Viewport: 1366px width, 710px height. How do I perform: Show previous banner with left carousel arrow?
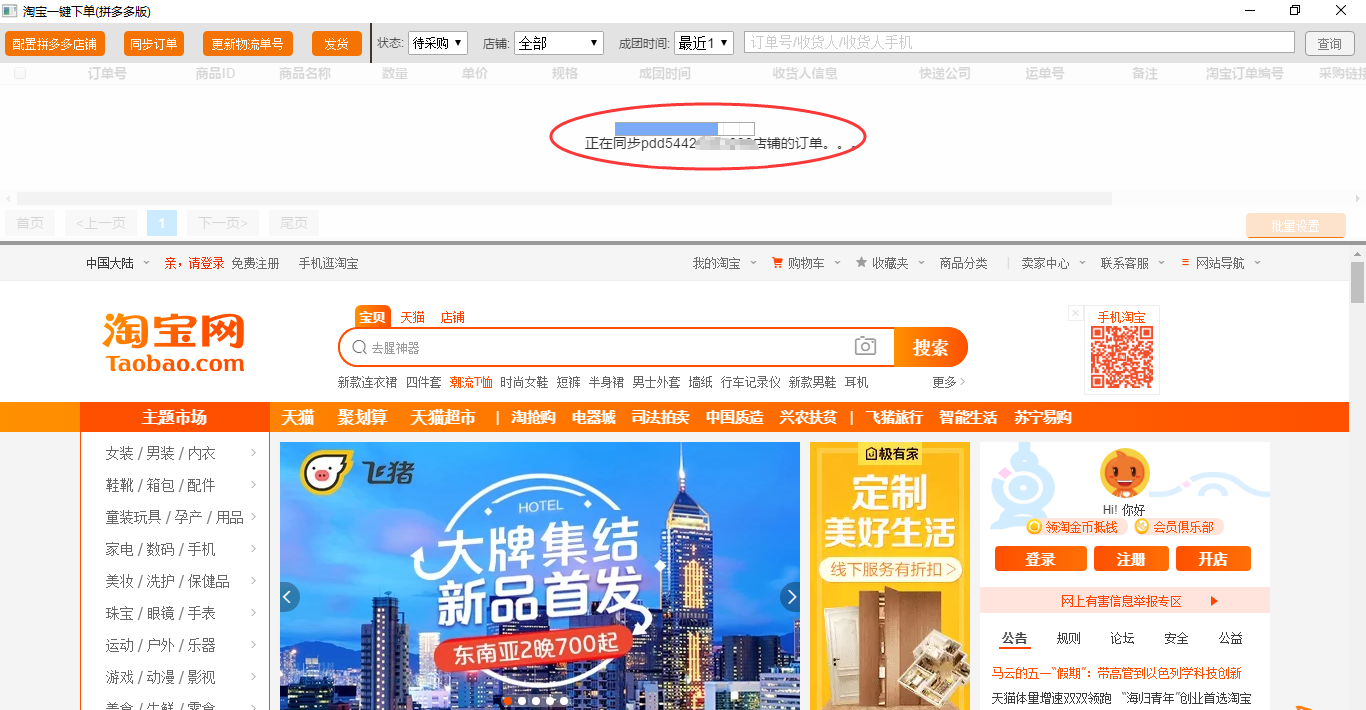[290, 597]
